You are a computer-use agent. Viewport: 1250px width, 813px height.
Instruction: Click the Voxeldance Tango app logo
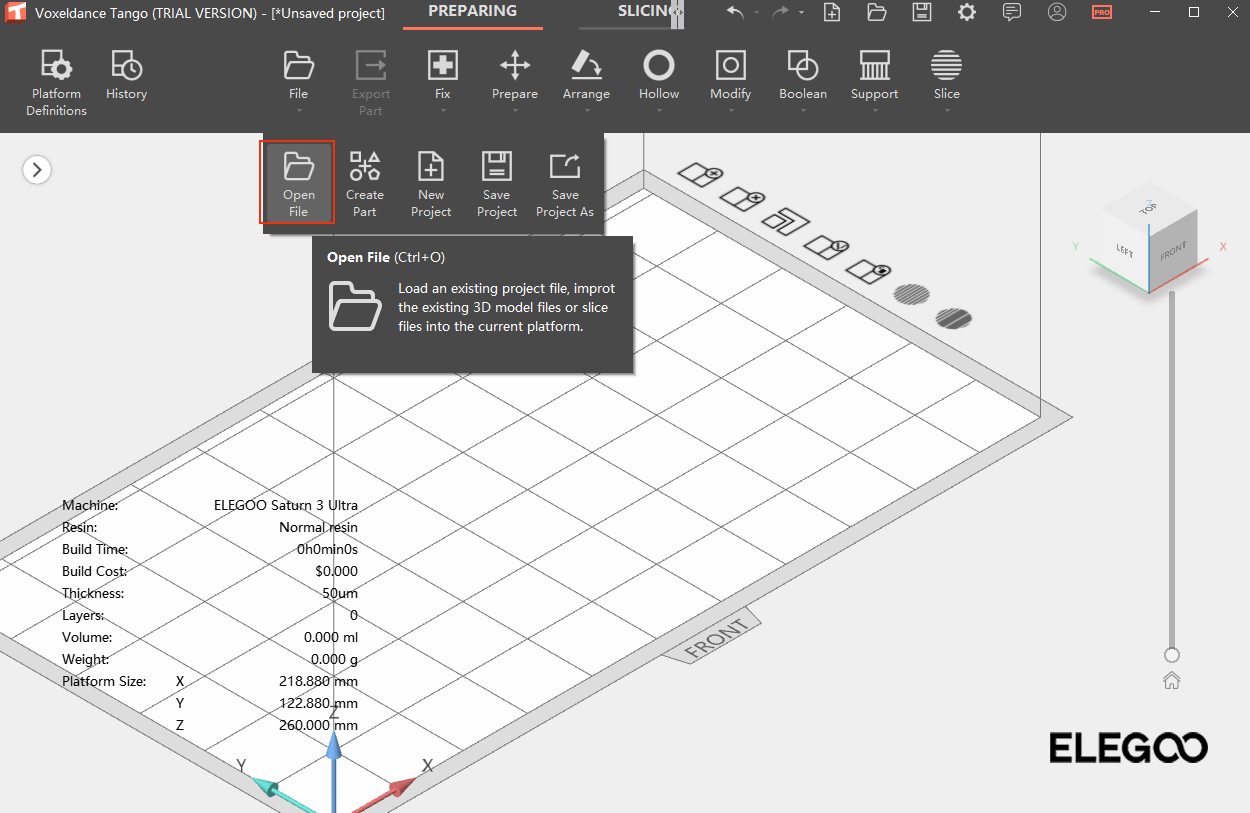16,13
